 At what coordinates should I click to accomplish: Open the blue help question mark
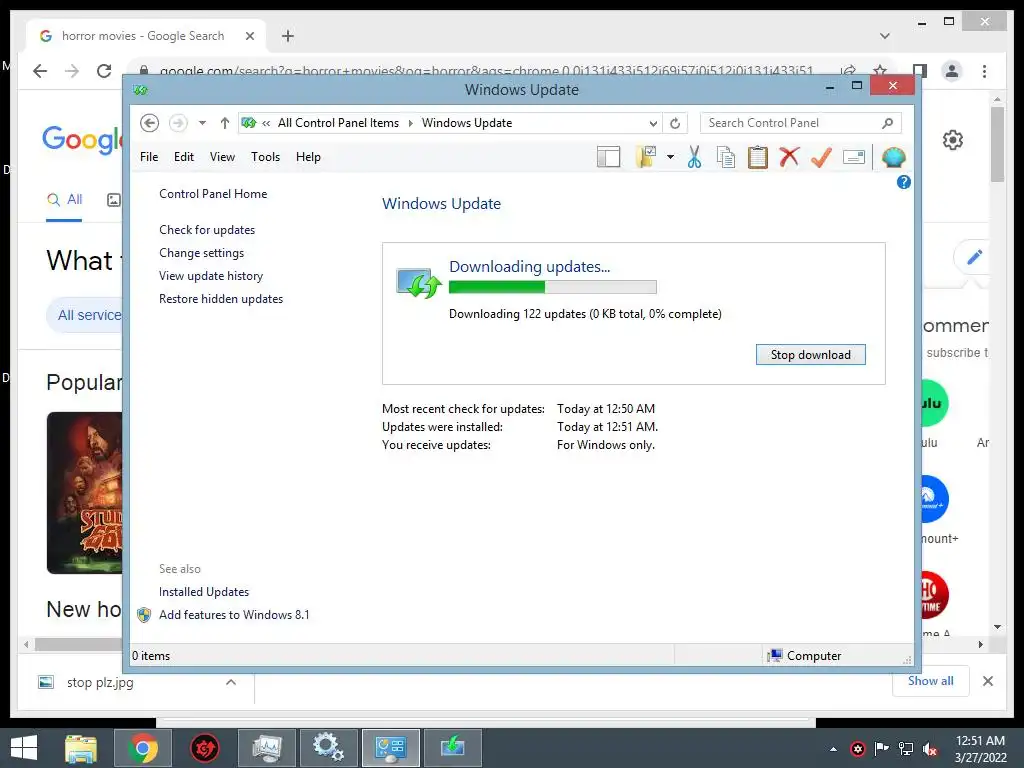click(x=903, y=182)
